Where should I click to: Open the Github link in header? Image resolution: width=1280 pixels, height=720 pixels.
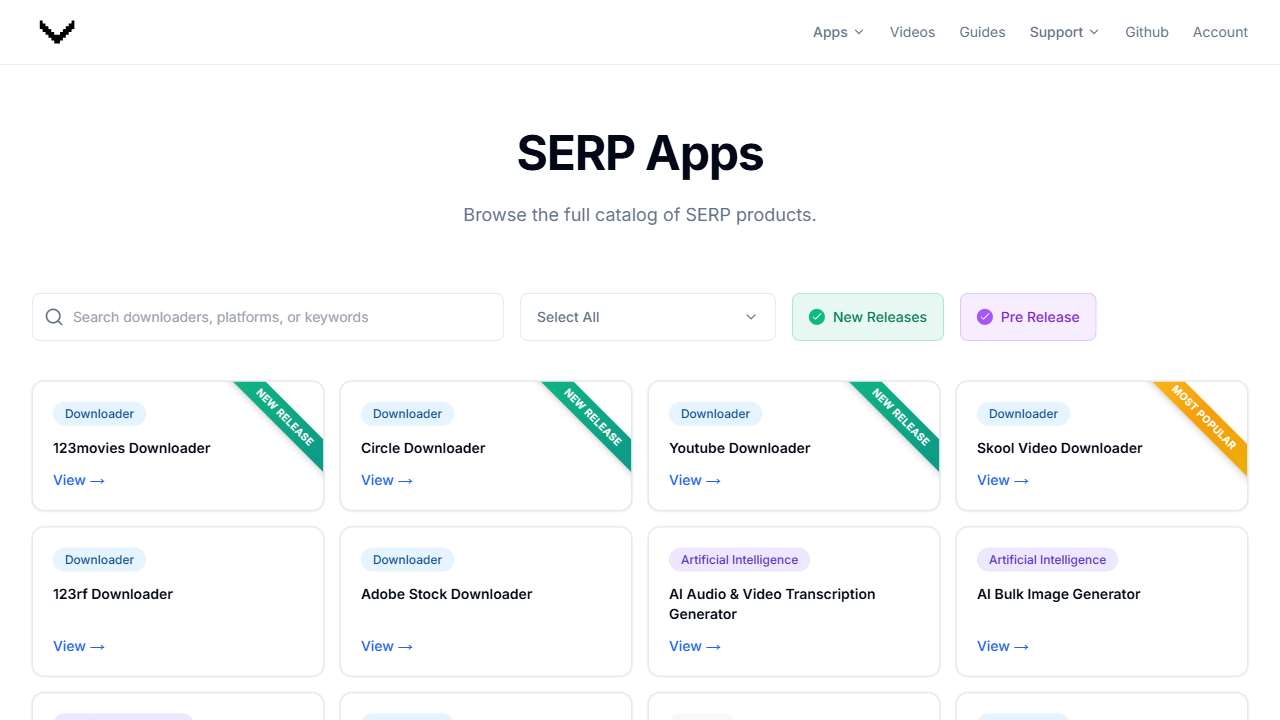[1146, 32]
